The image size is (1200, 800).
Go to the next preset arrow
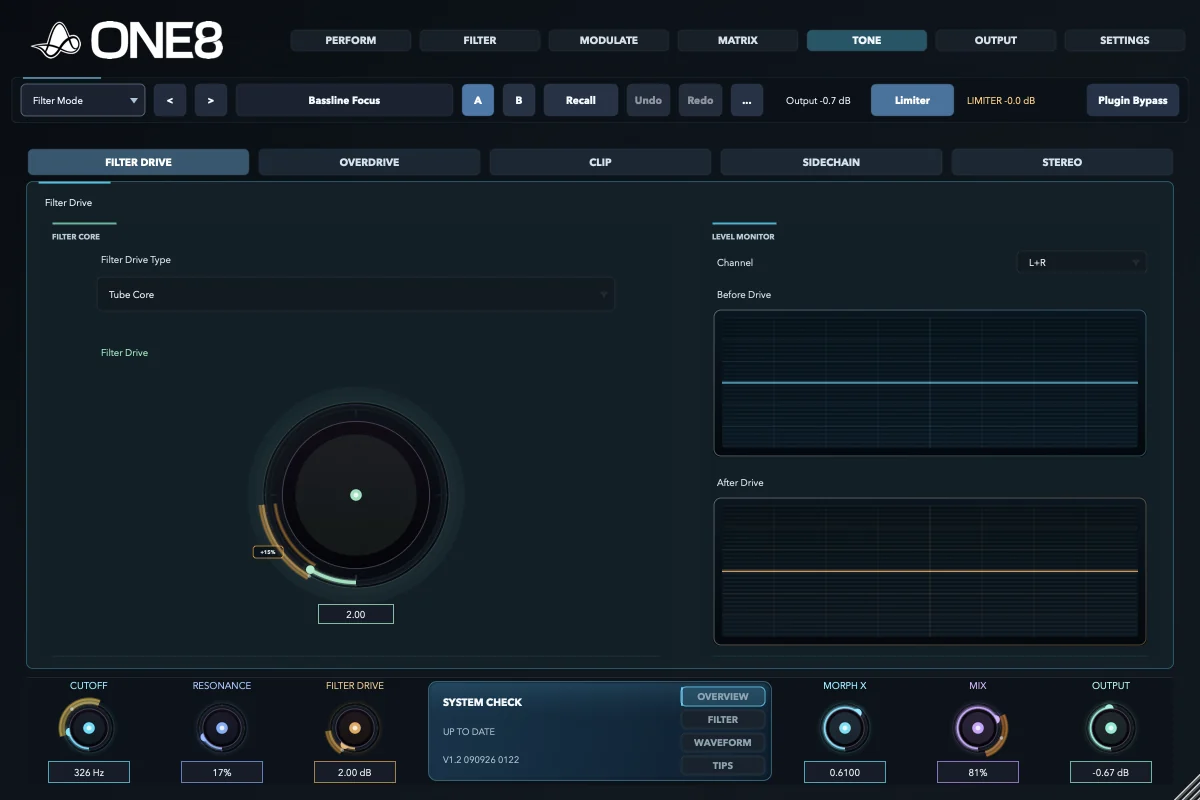pos(211,100)
